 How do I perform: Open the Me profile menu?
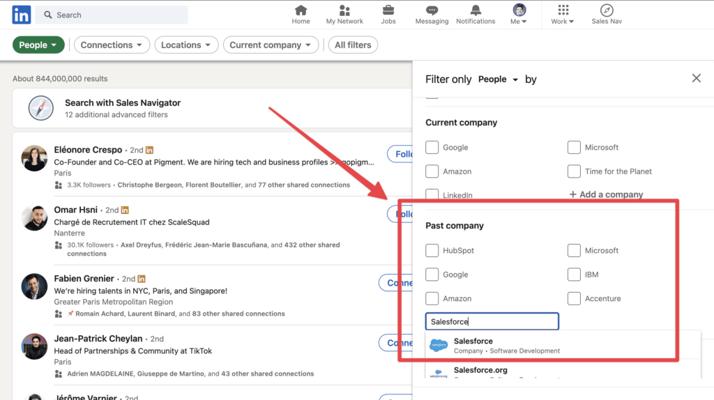pyautogui.click(x=519, y=15)
